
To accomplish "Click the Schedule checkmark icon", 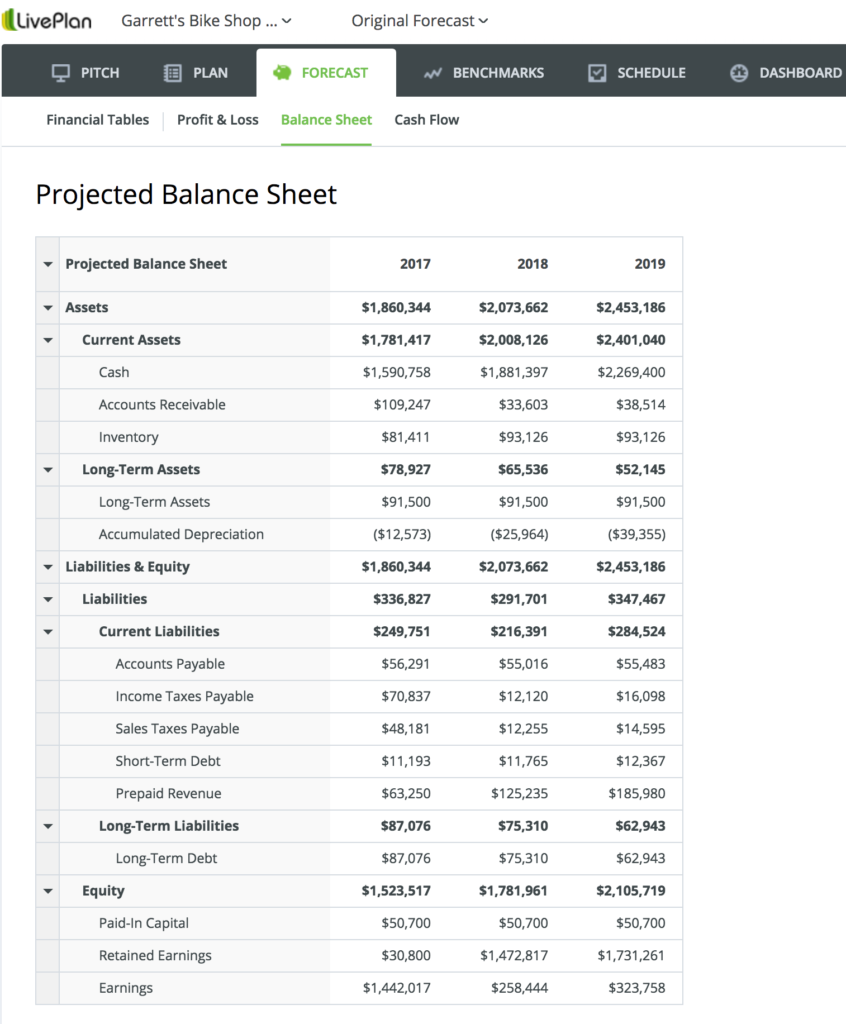I will pos(597,72).
